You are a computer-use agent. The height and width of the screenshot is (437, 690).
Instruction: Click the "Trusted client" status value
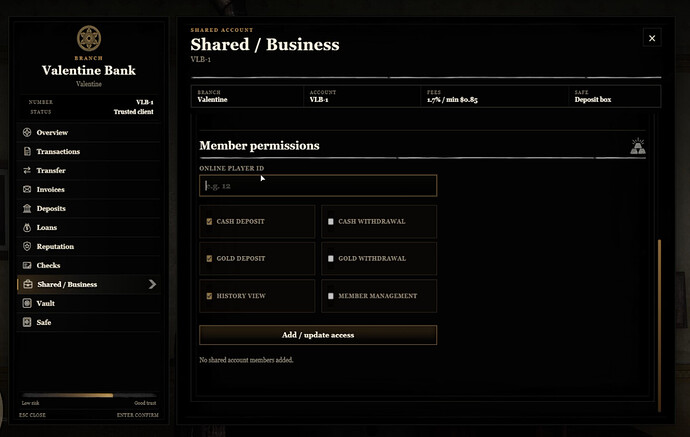133,112
